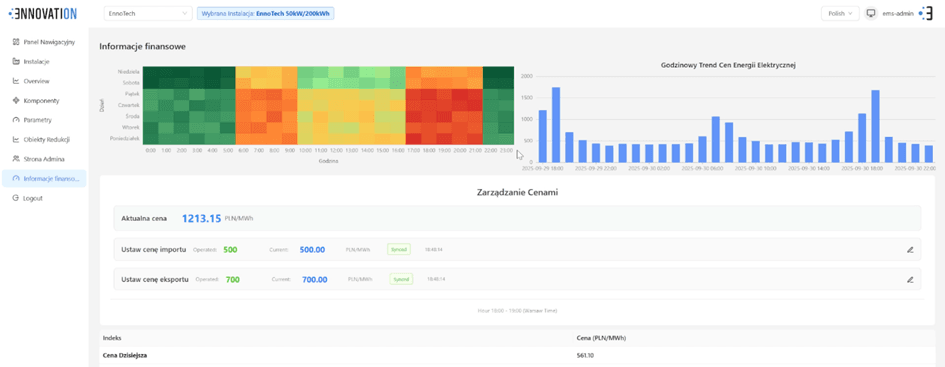Click the Ennovation logo at top left
The image size is (945, 367).
43,13
